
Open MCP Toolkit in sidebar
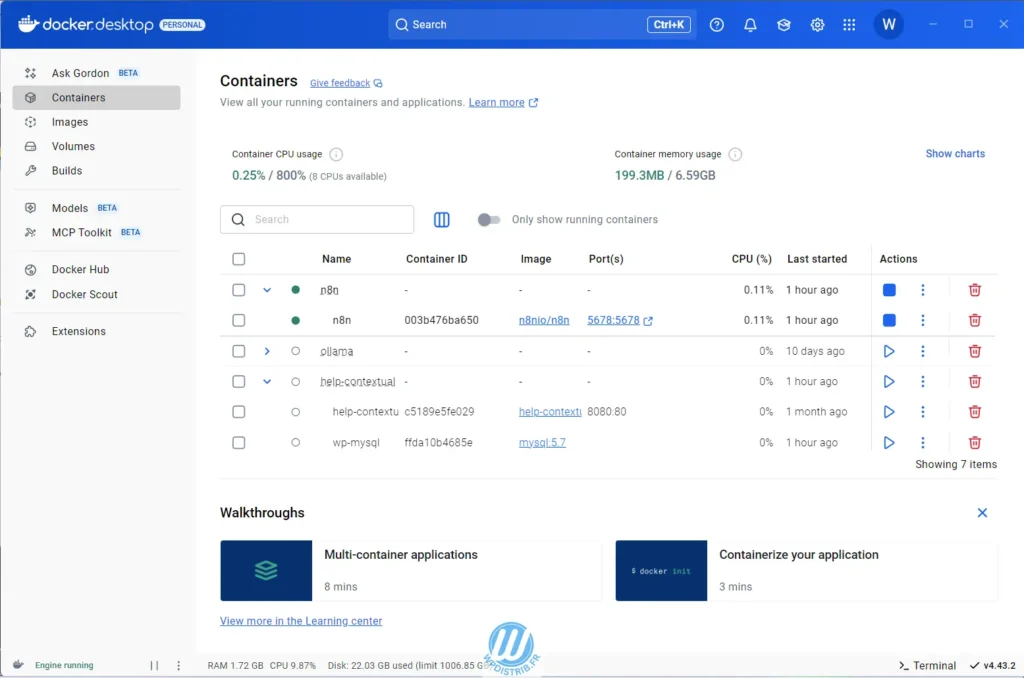pyautogui.click(x=96, y=233)
